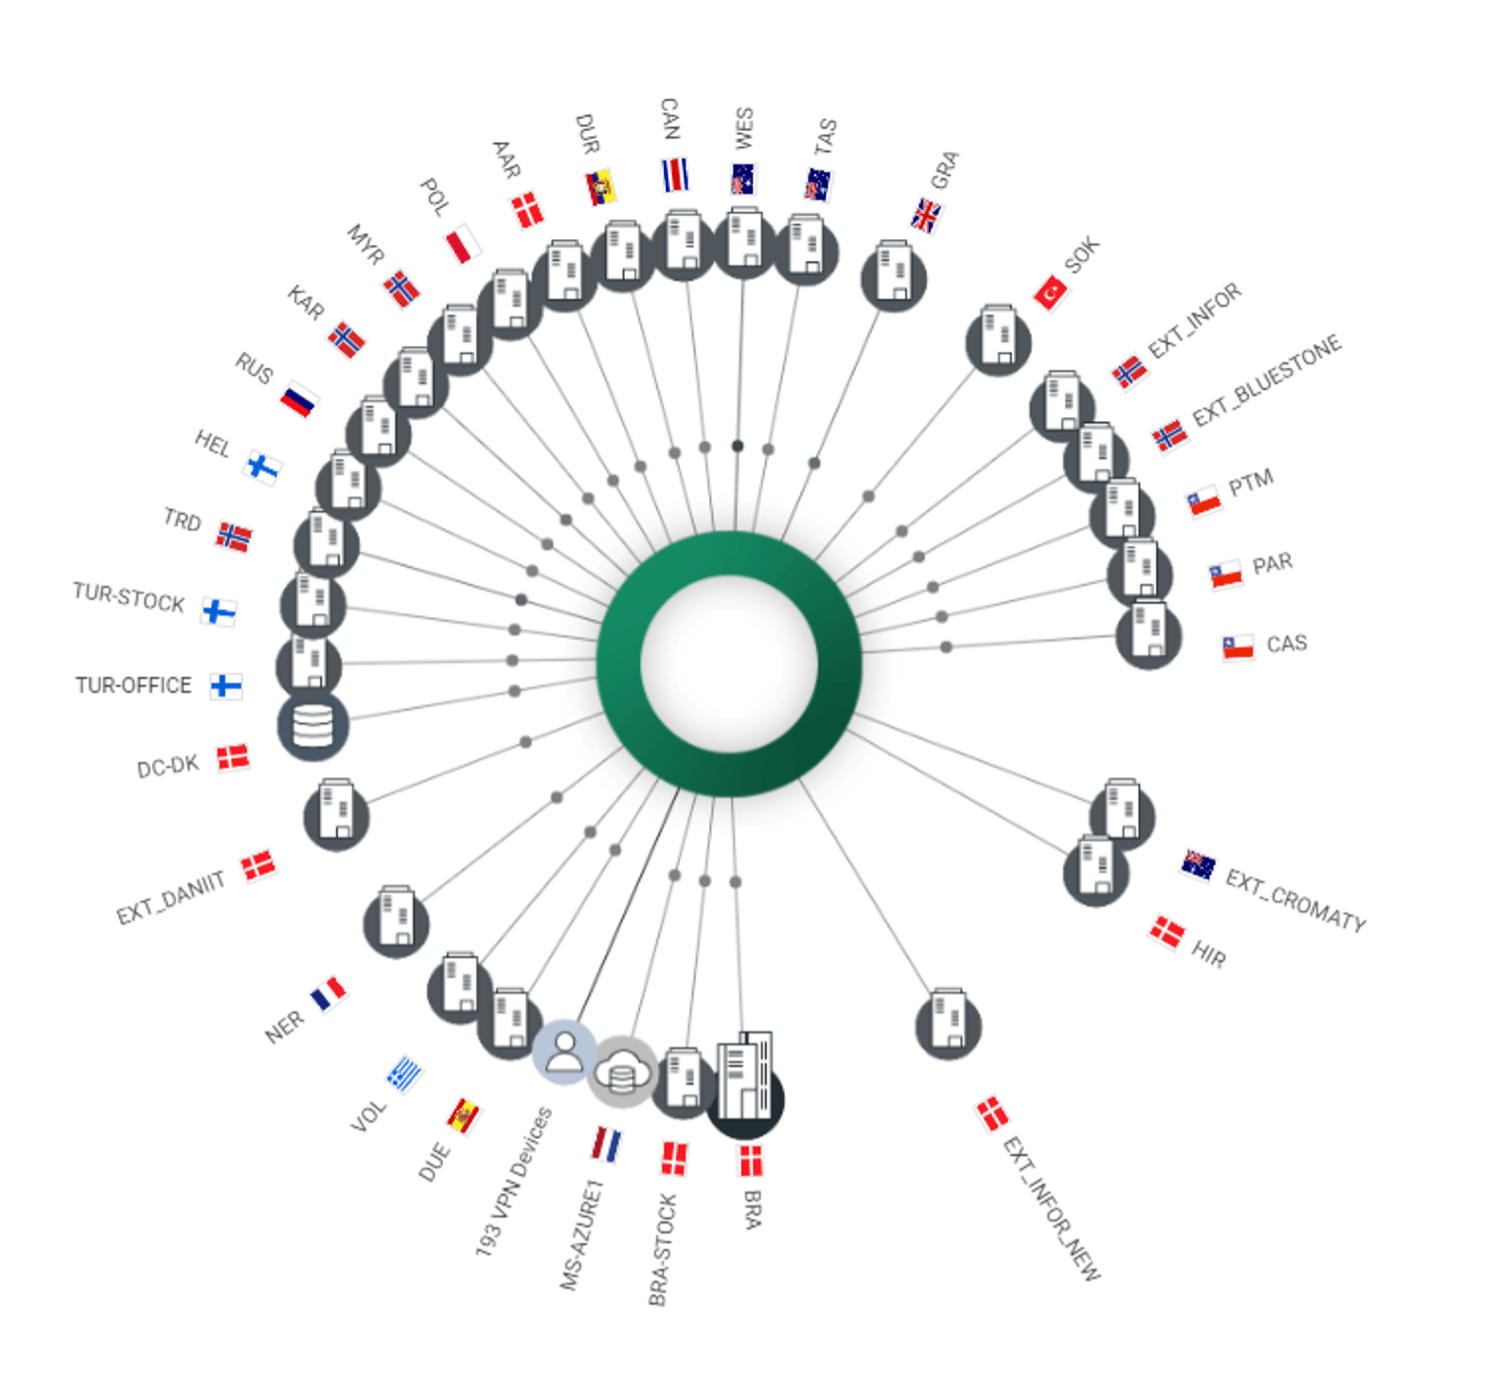Select the DC-DK database node icon
The height and width of the screenshot is (1395, 1500).
pyautogui.click(x=313, y=727)
